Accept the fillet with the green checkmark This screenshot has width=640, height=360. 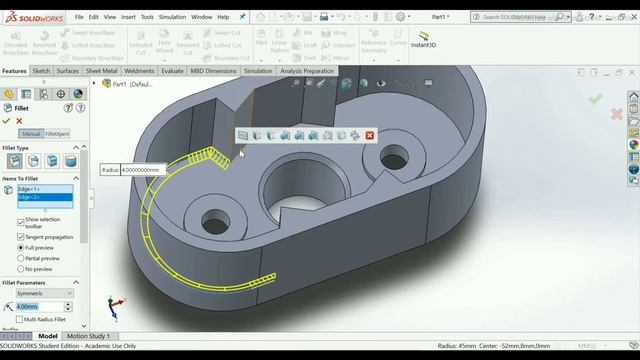6,121
